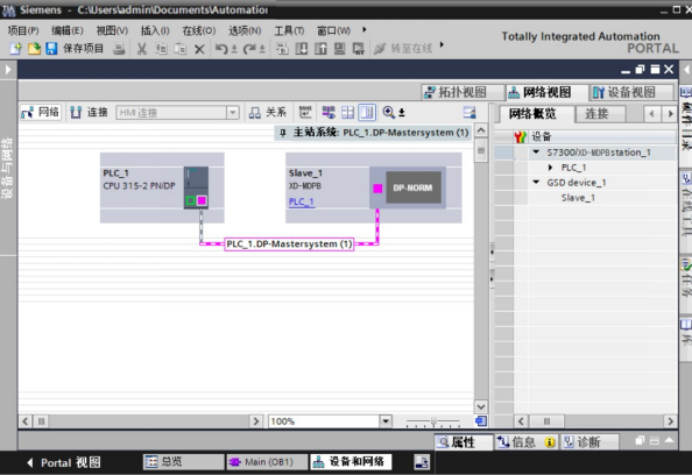The width and height of the screenshot is (692, 476).
Task: Click the download to device icon
Action: [301, 49]
